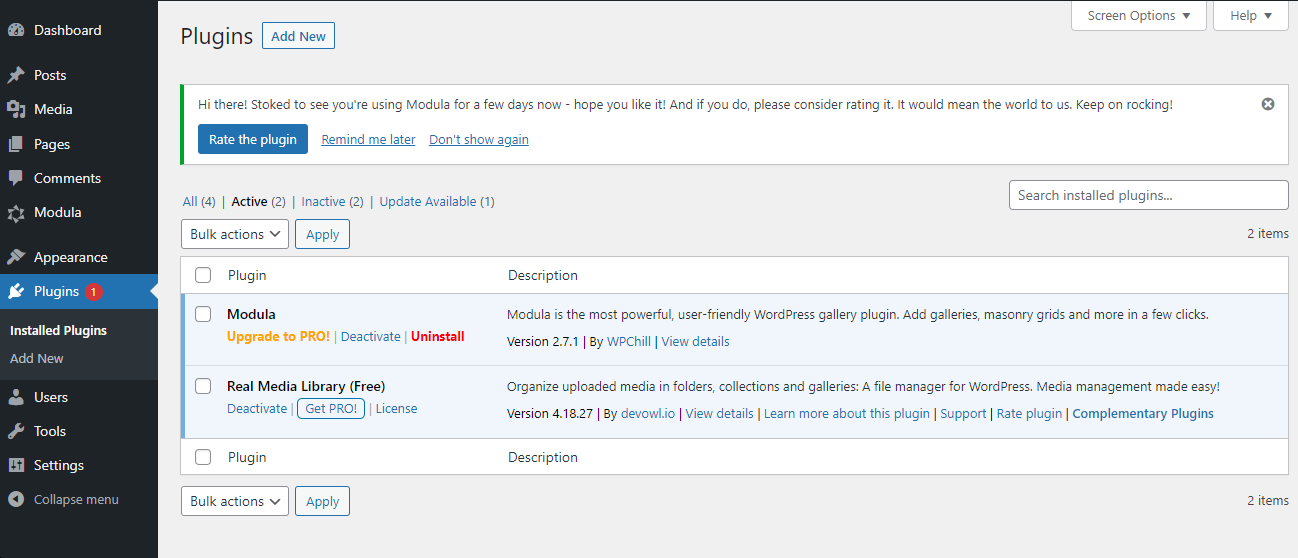Open the top Bulk actions dropdown
The width and height of the screenshot is (1298, 558).
[235, 234]
